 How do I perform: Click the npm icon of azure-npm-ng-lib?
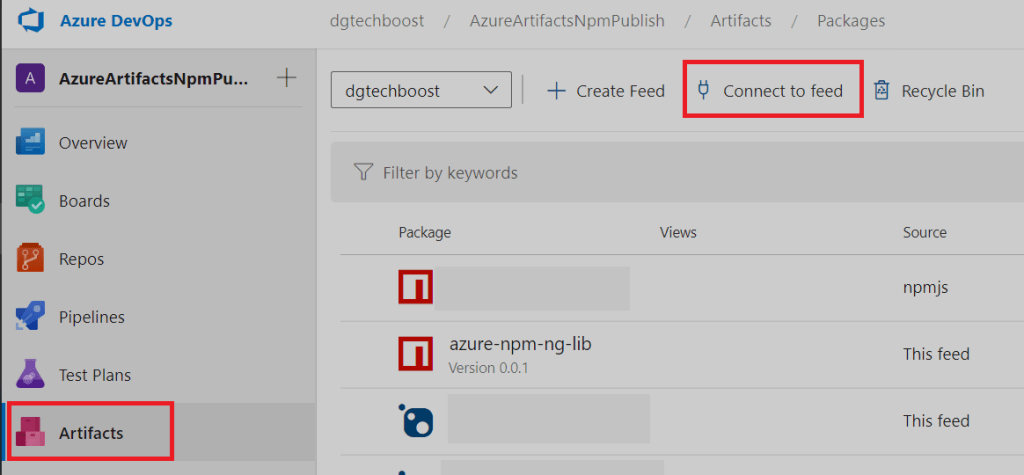click(x=415, y=353)
